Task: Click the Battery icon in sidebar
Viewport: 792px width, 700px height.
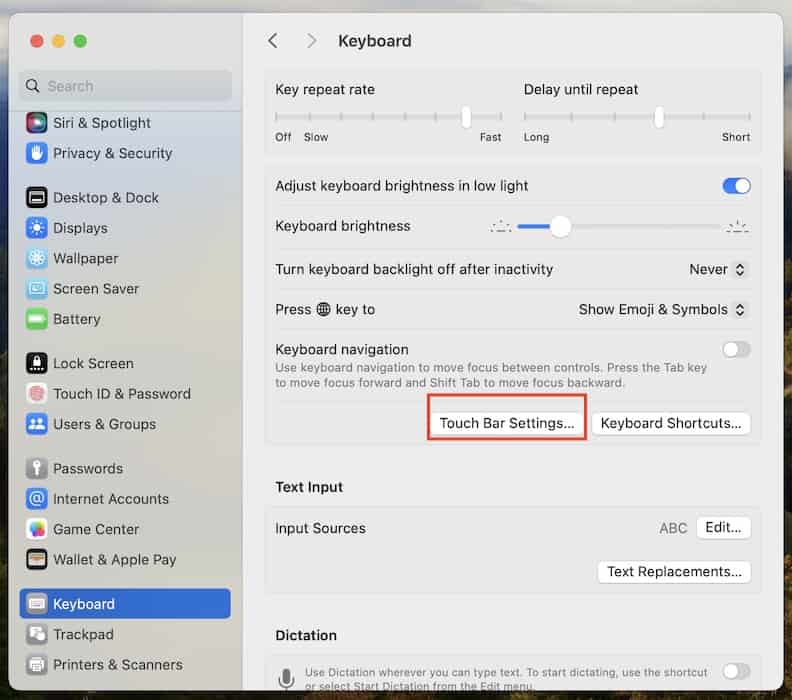Action: click(37, 319)
